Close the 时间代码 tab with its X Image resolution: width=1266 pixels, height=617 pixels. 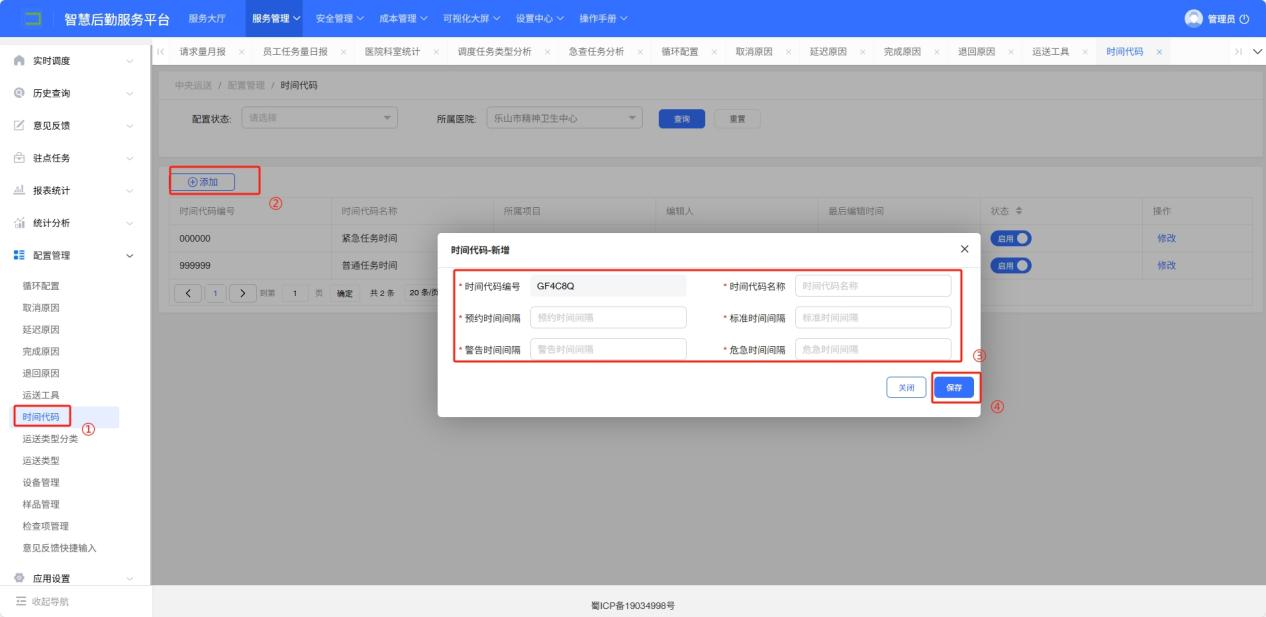point(1159,51)
